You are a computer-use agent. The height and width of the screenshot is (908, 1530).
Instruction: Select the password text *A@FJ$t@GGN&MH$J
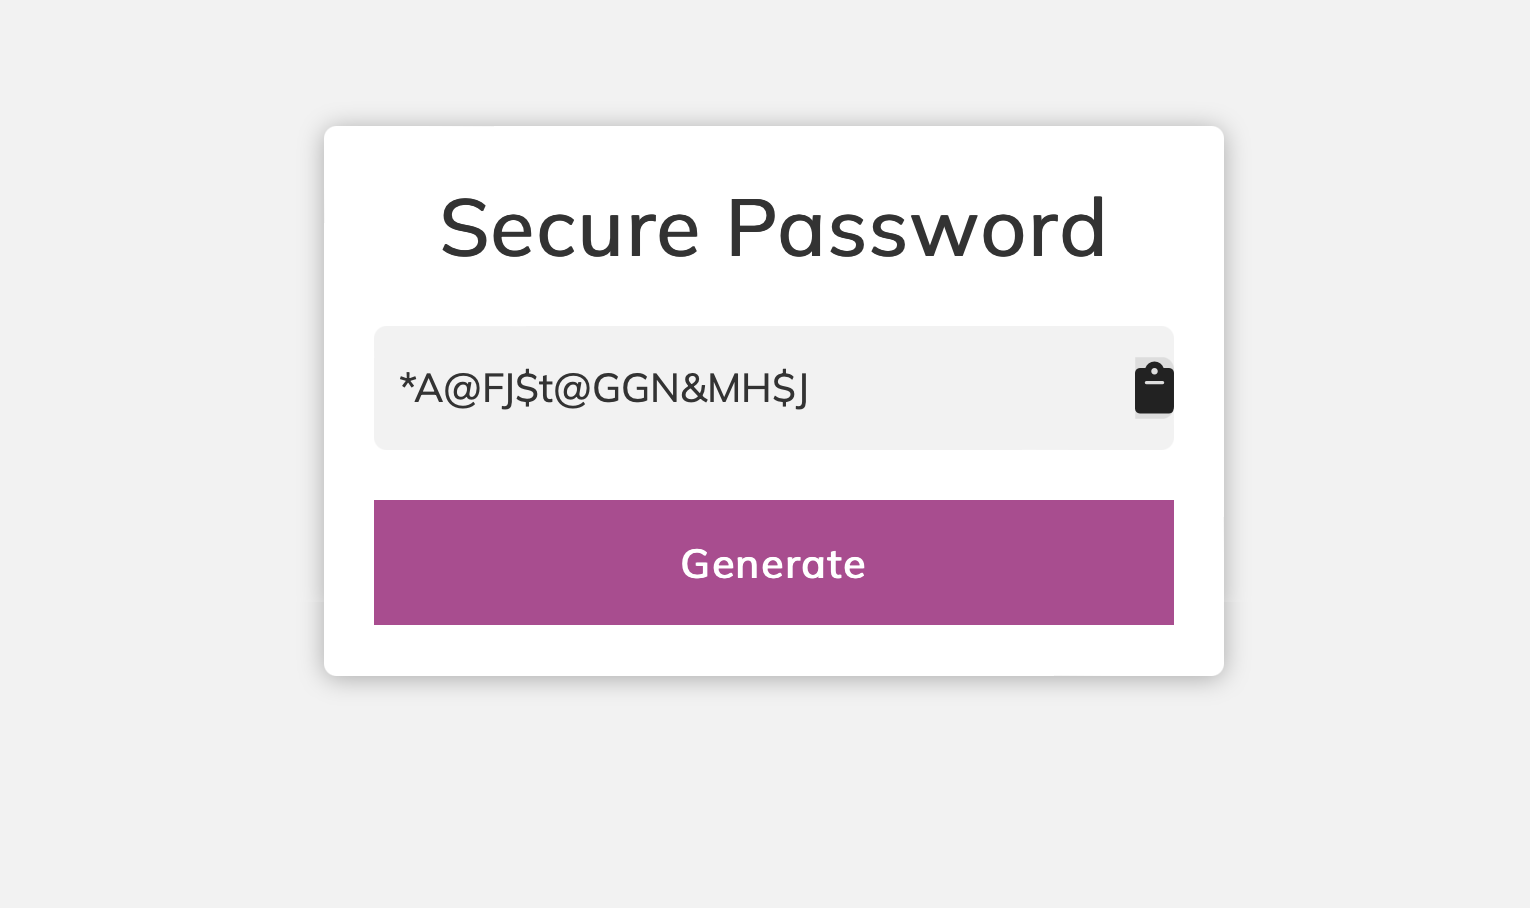604,388
